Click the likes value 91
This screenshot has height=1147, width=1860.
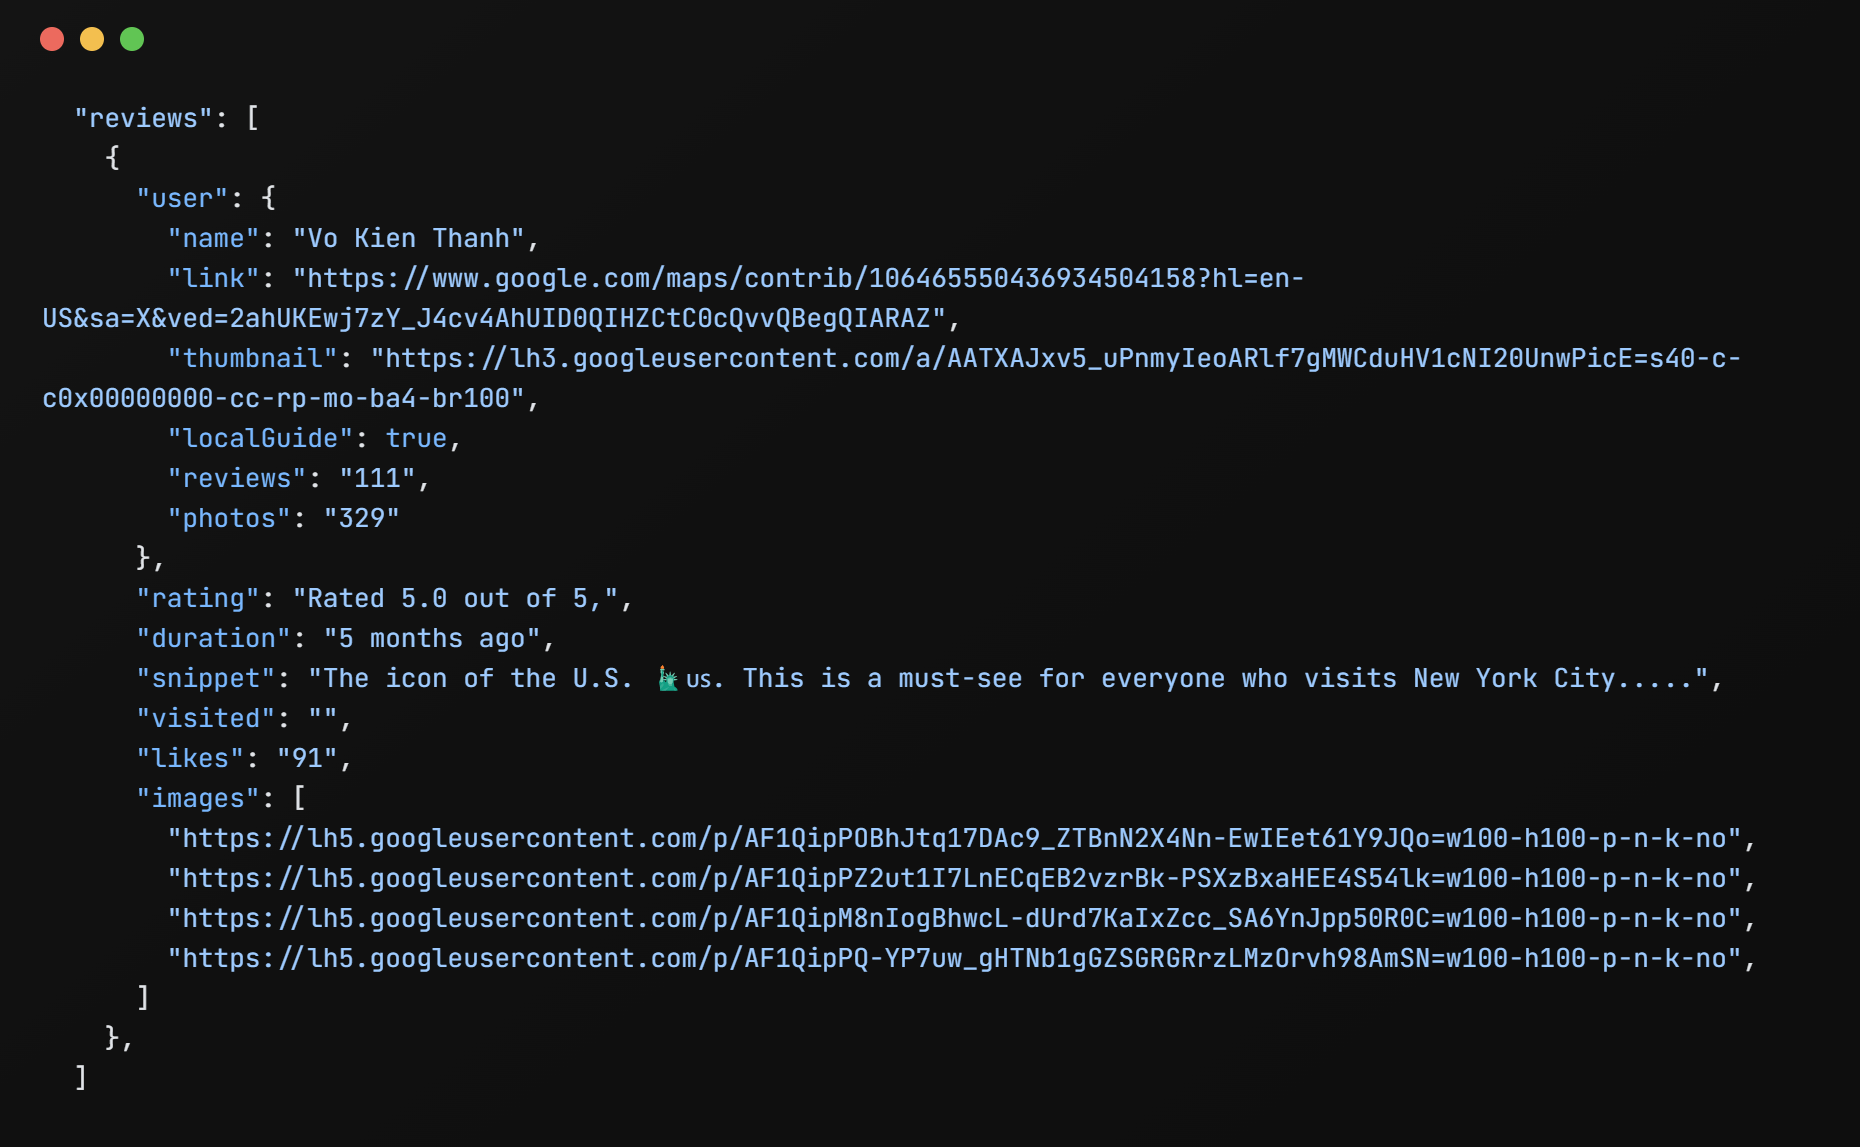pyautogui.click(x=306, y=758)
